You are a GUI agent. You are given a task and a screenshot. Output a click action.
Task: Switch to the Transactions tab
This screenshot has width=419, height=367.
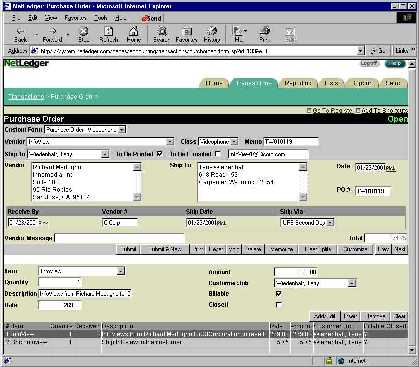coord(254,83)
